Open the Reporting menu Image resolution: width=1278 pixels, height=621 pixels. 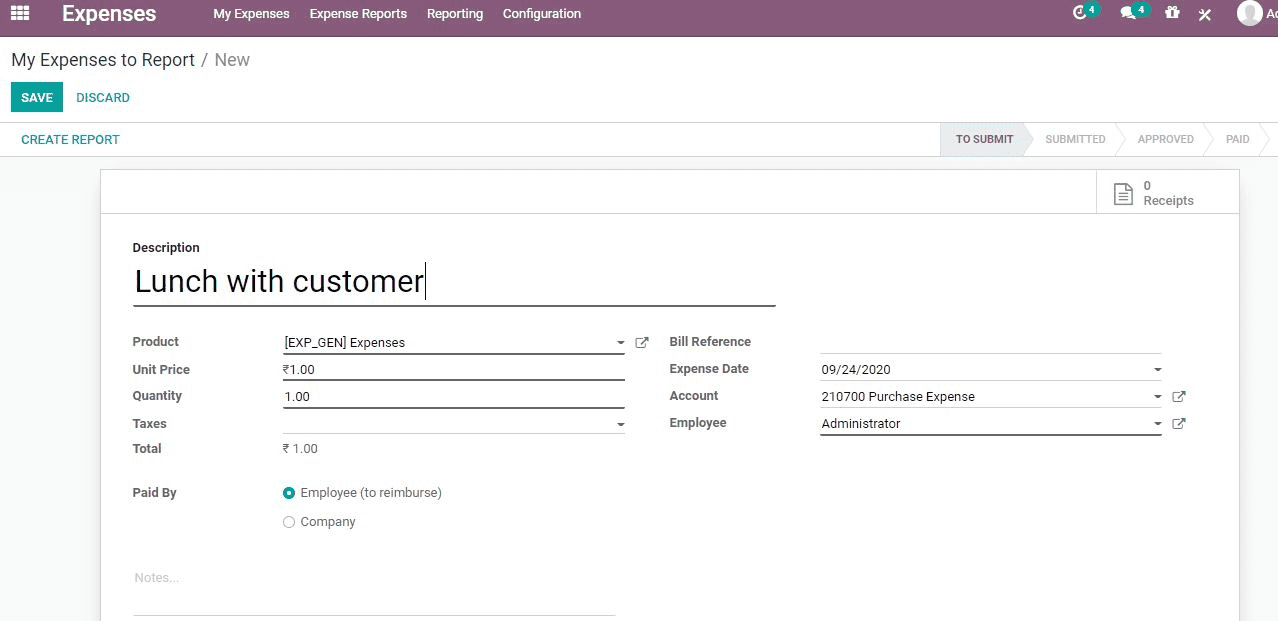coord(455,14)
